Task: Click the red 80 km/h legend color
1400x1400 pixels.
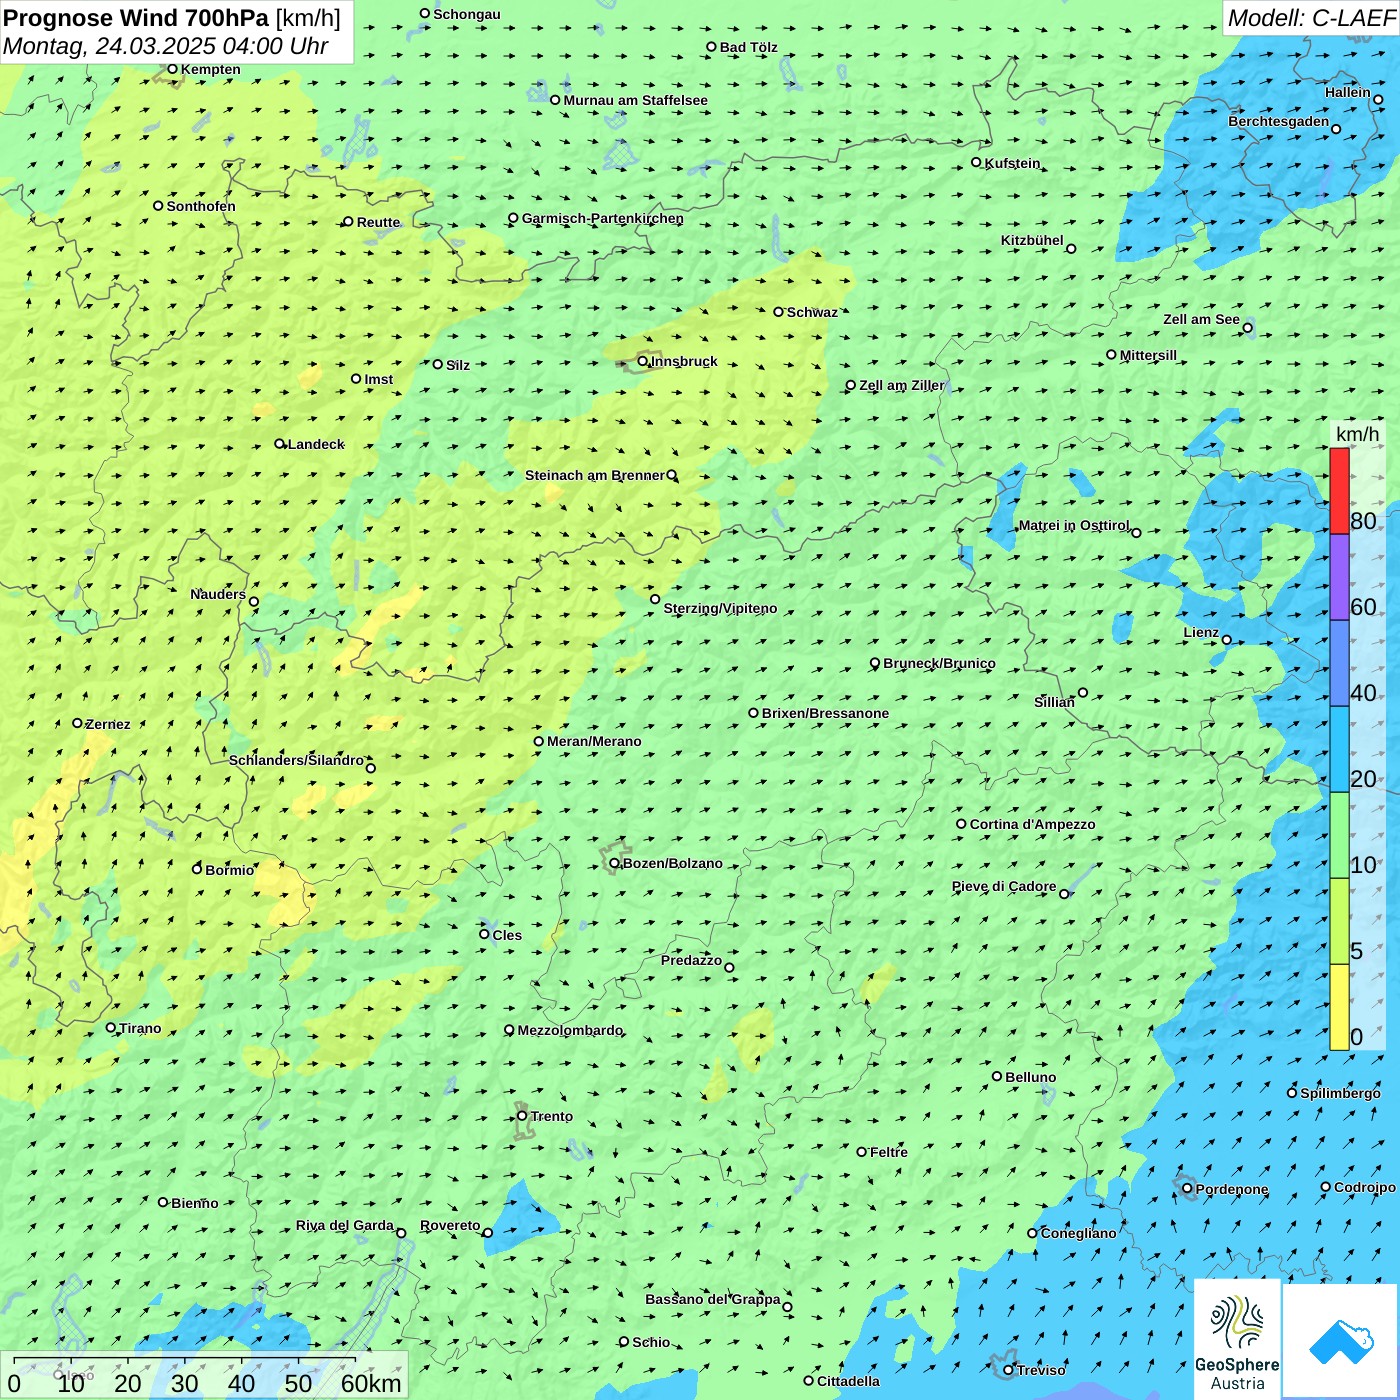Action: 1339,491
